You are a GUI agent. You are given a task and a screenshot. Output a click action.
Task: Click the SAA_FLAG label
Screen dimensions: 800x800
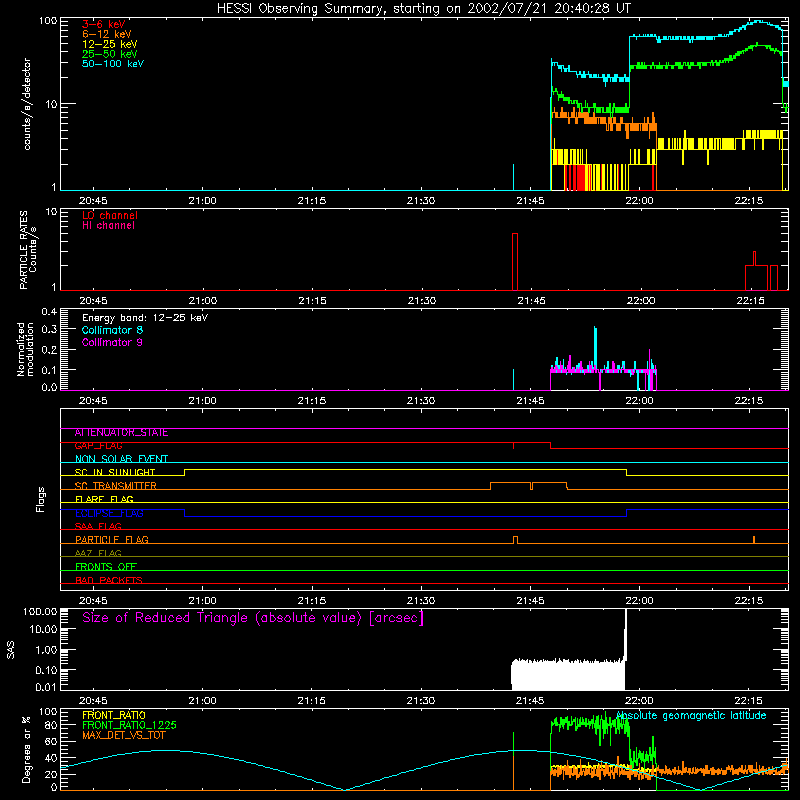click(x=98, y=526)
